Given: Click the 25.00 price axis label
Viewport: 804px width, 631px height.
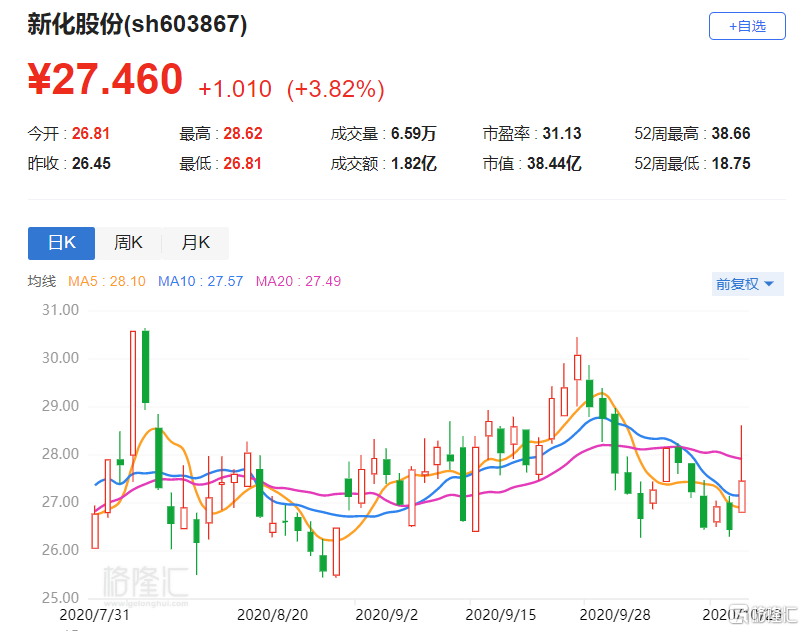Looking at the screenshot, I should 61,598.
